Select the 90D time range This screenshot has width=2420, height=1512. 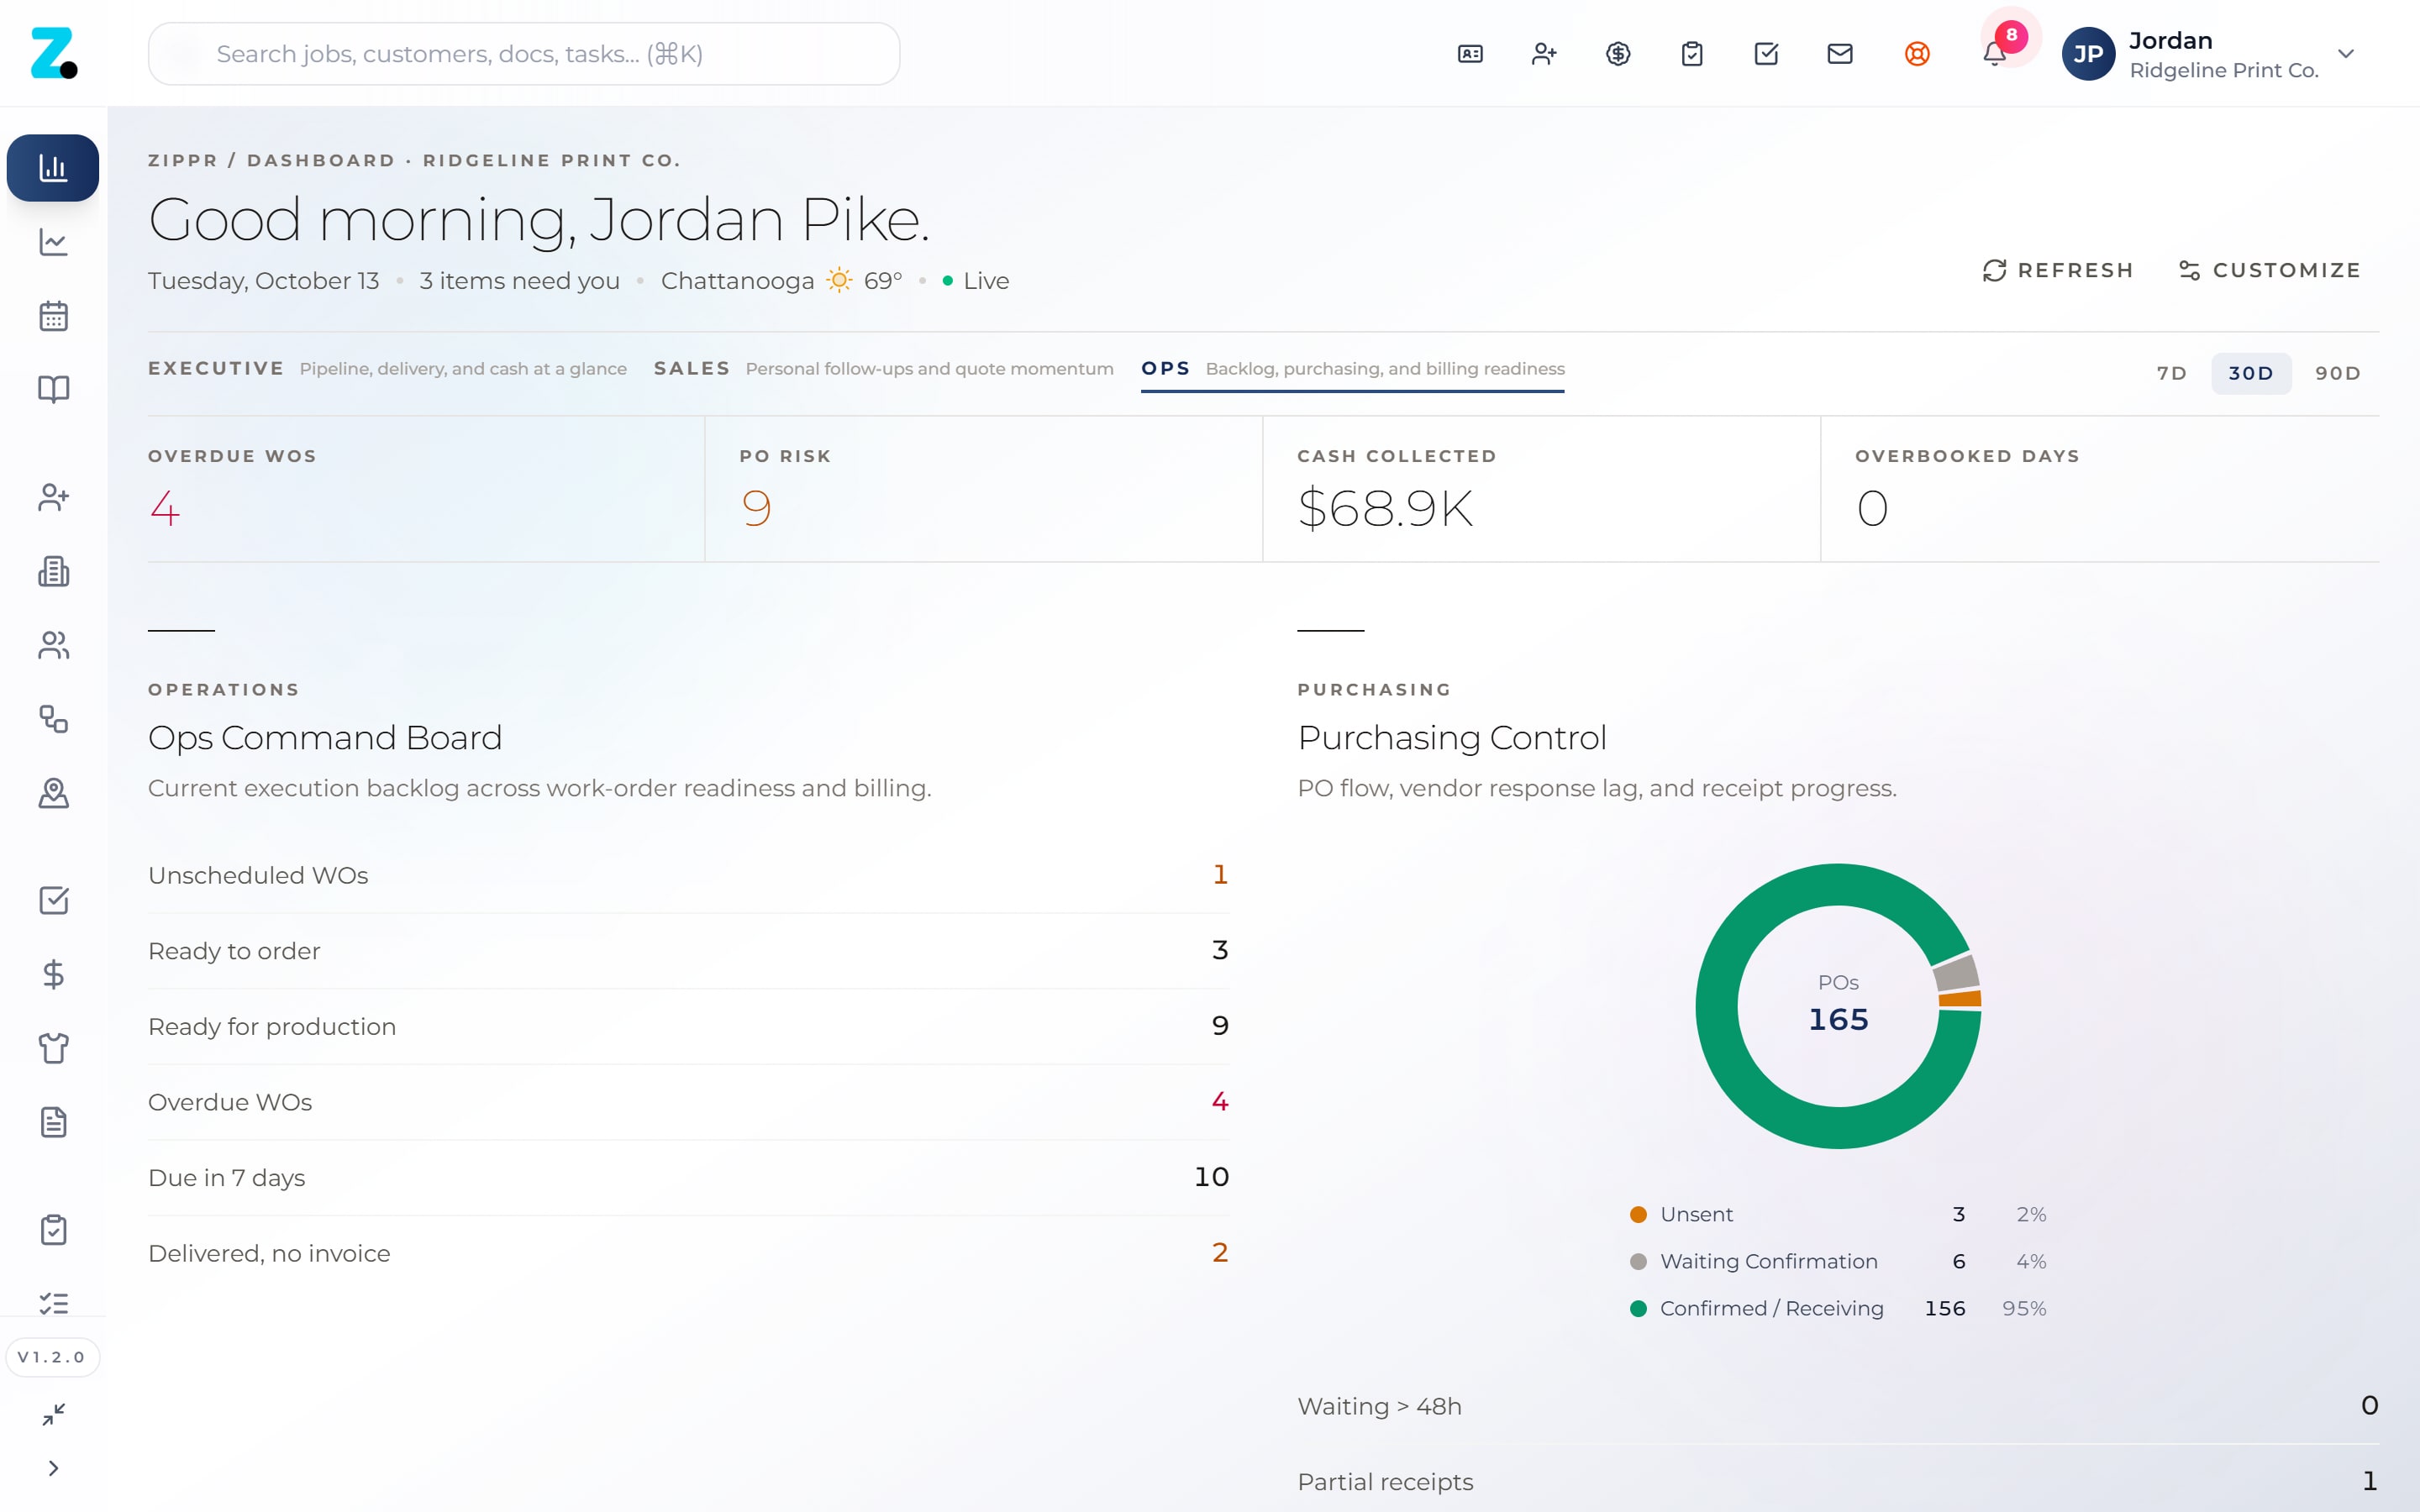[x=2338, y=373]
